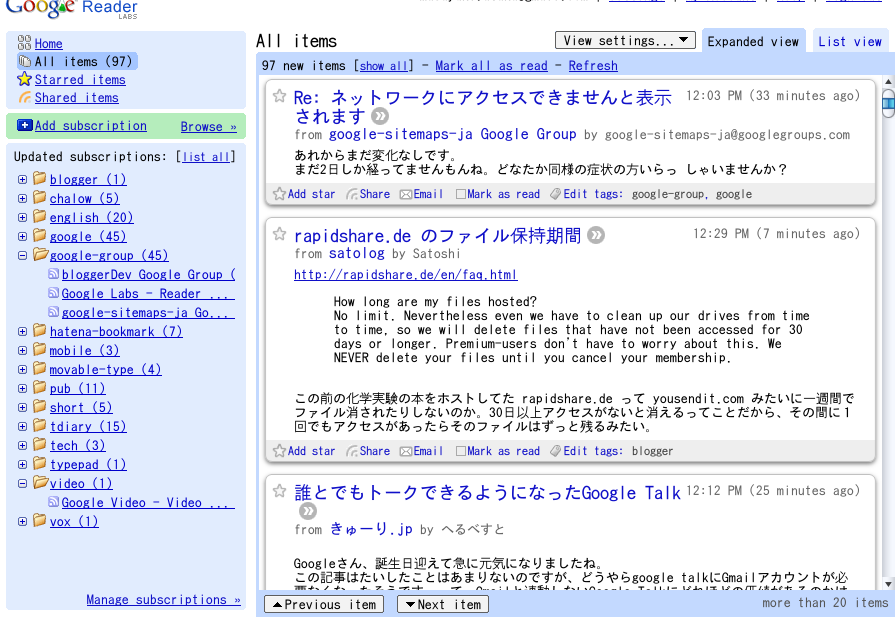Check Mark as read on google-sitemaps-ja post
Screen dimensions: 895x617
pos(461,195)
